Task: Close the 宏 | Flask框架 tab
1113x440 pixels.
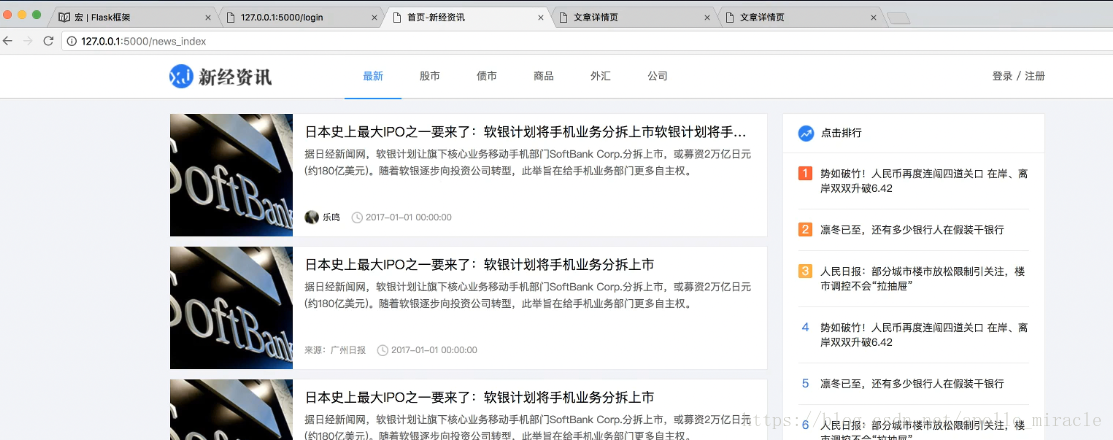Action: [208, 18]
